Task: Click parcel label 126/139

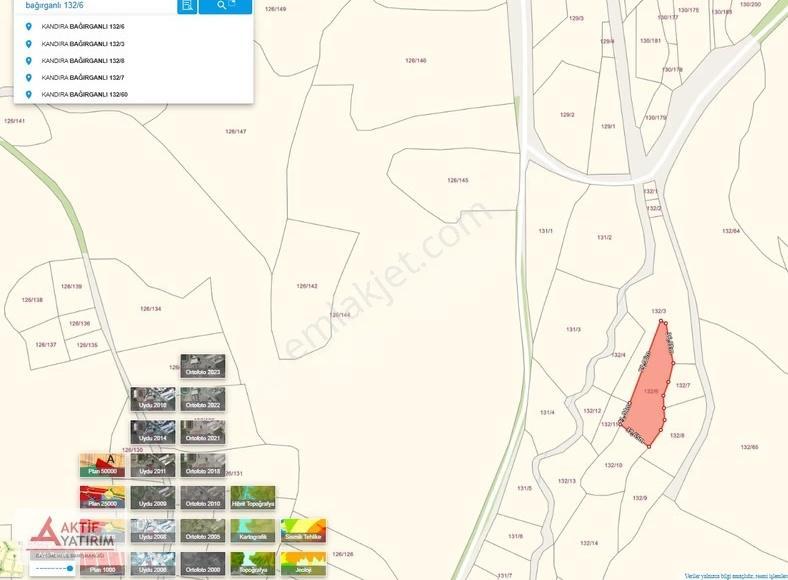Action: (71, 286)
